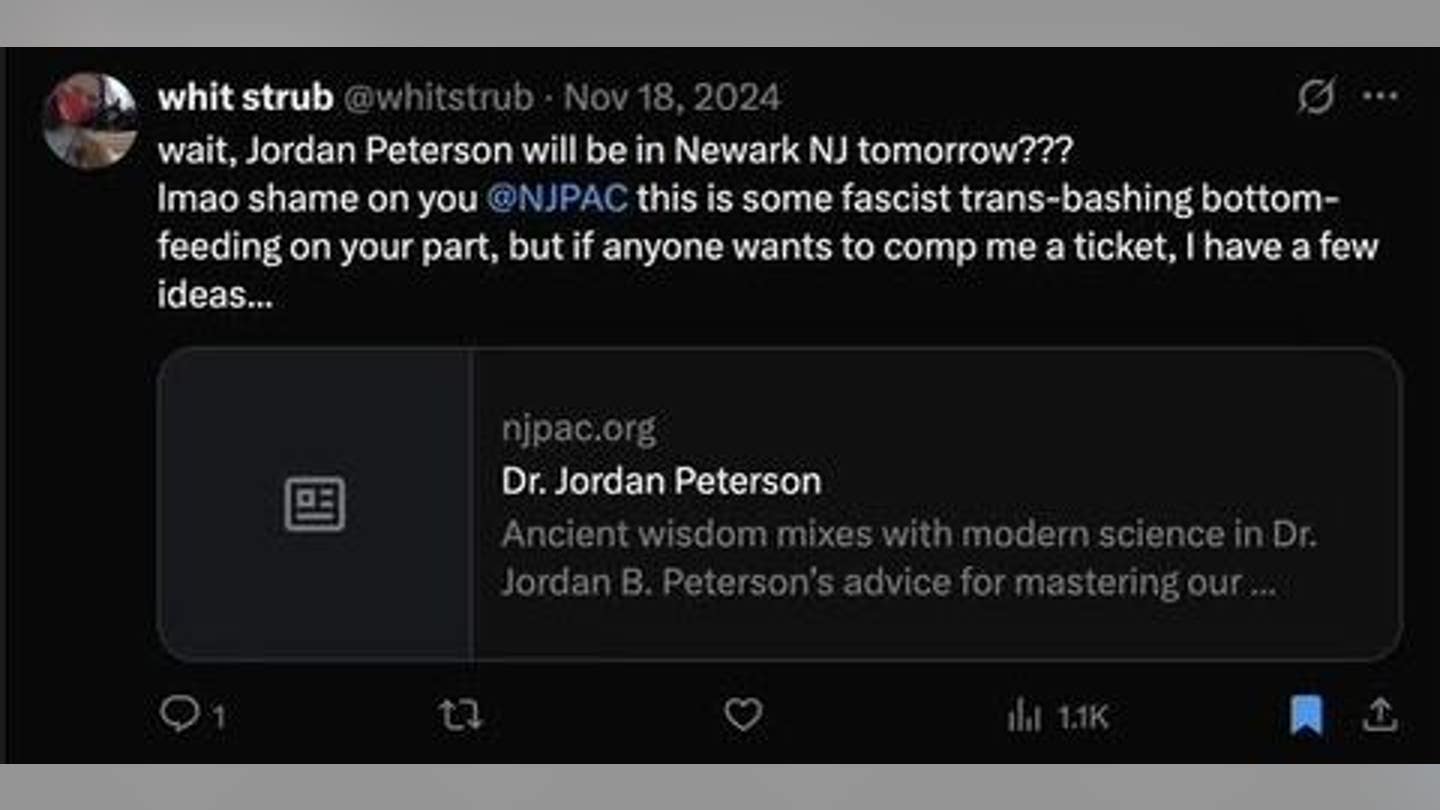Like the tweet with the heart icon
Screen dimensions: 1440x810
(x=743, y=714)
